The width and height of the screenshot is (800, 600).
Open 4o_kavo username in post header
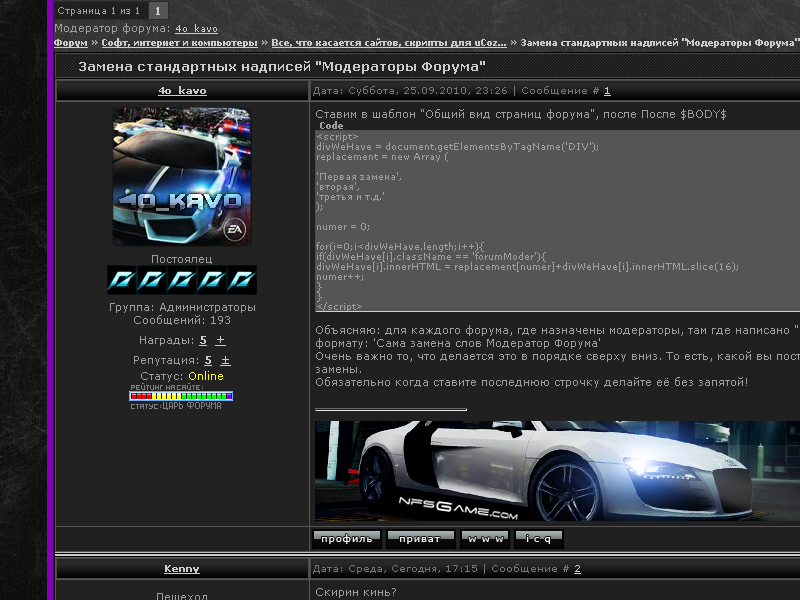tap(182, 91)
